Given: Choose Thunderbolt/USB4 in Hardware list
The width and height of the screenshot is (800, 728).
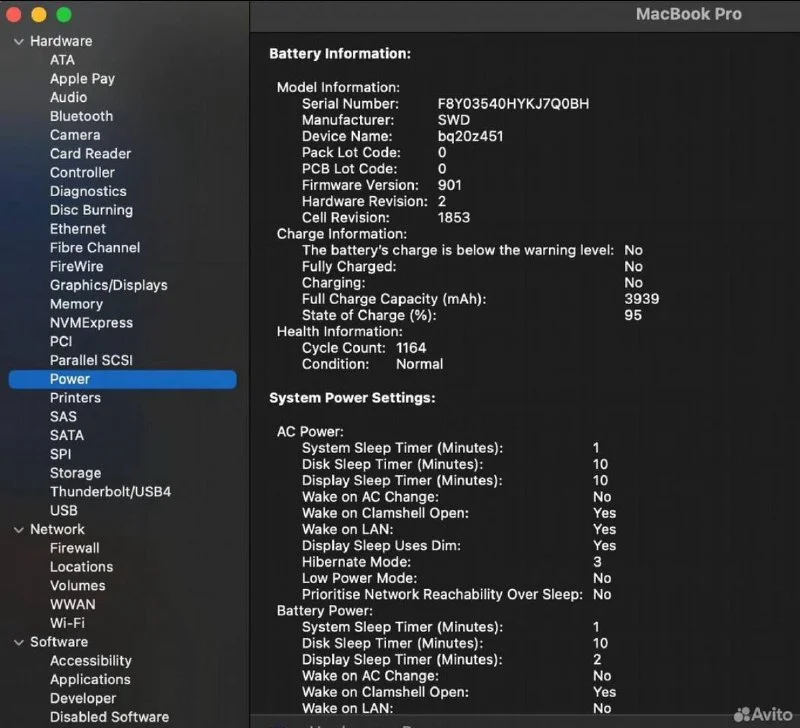Looking at the screenshot, I should 110,492.
